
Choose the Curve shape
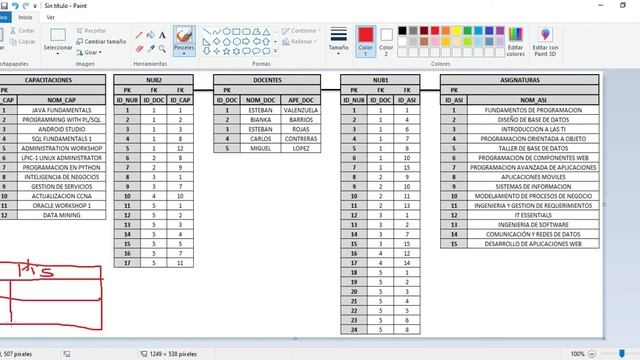[x=216, y=31]
